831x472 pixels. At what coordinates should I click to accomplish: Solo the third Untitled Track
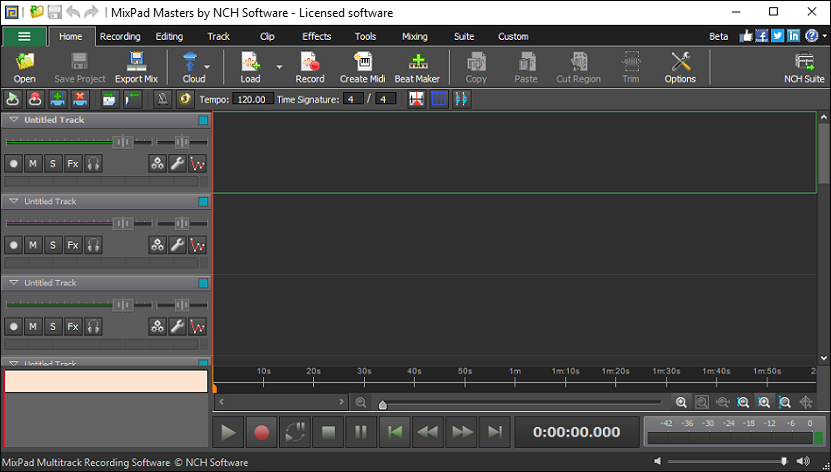pyautogui.click(x=52, y=327)
